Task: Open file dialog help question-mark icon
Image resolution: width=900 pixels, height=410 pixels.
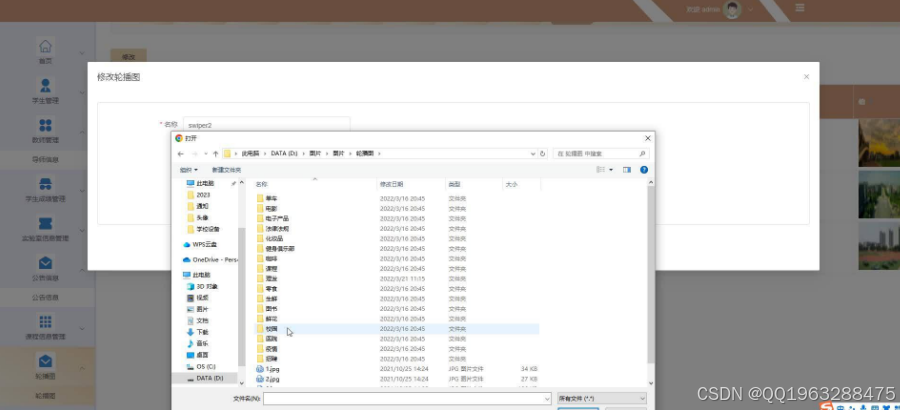Action: tap(644, 170)
